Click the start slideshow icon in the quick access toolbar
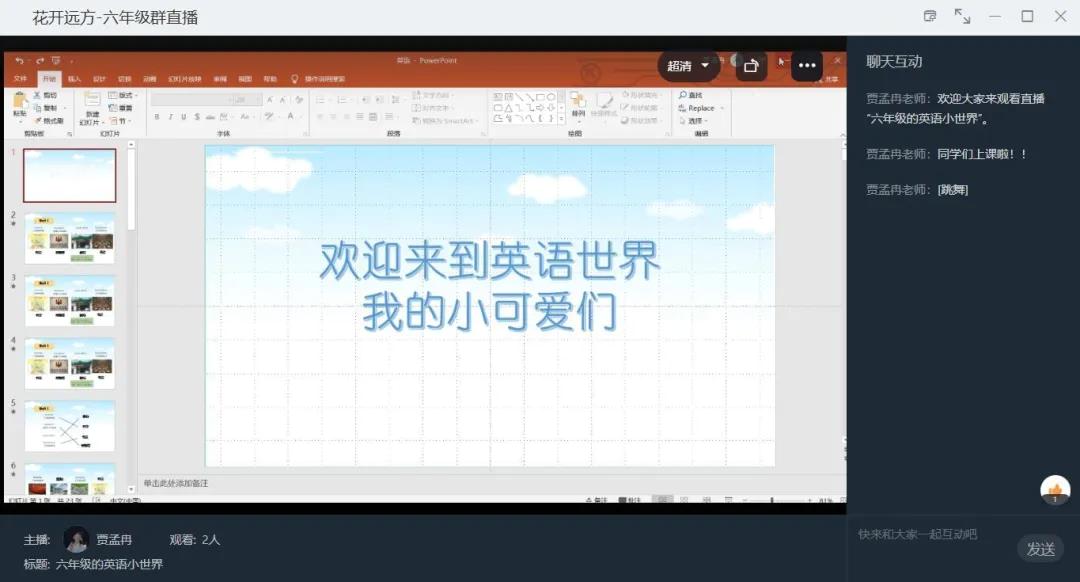The width and height of the screenshot is (1080, 582). [56, 61]
